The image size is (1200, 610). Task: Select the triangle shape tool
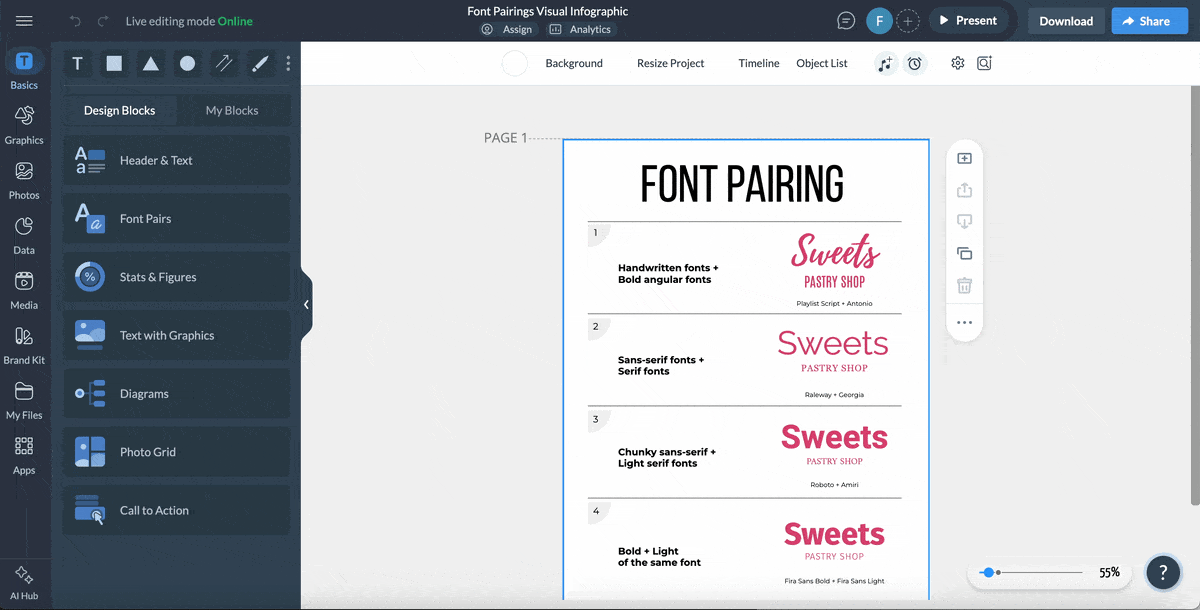point(150,63)
